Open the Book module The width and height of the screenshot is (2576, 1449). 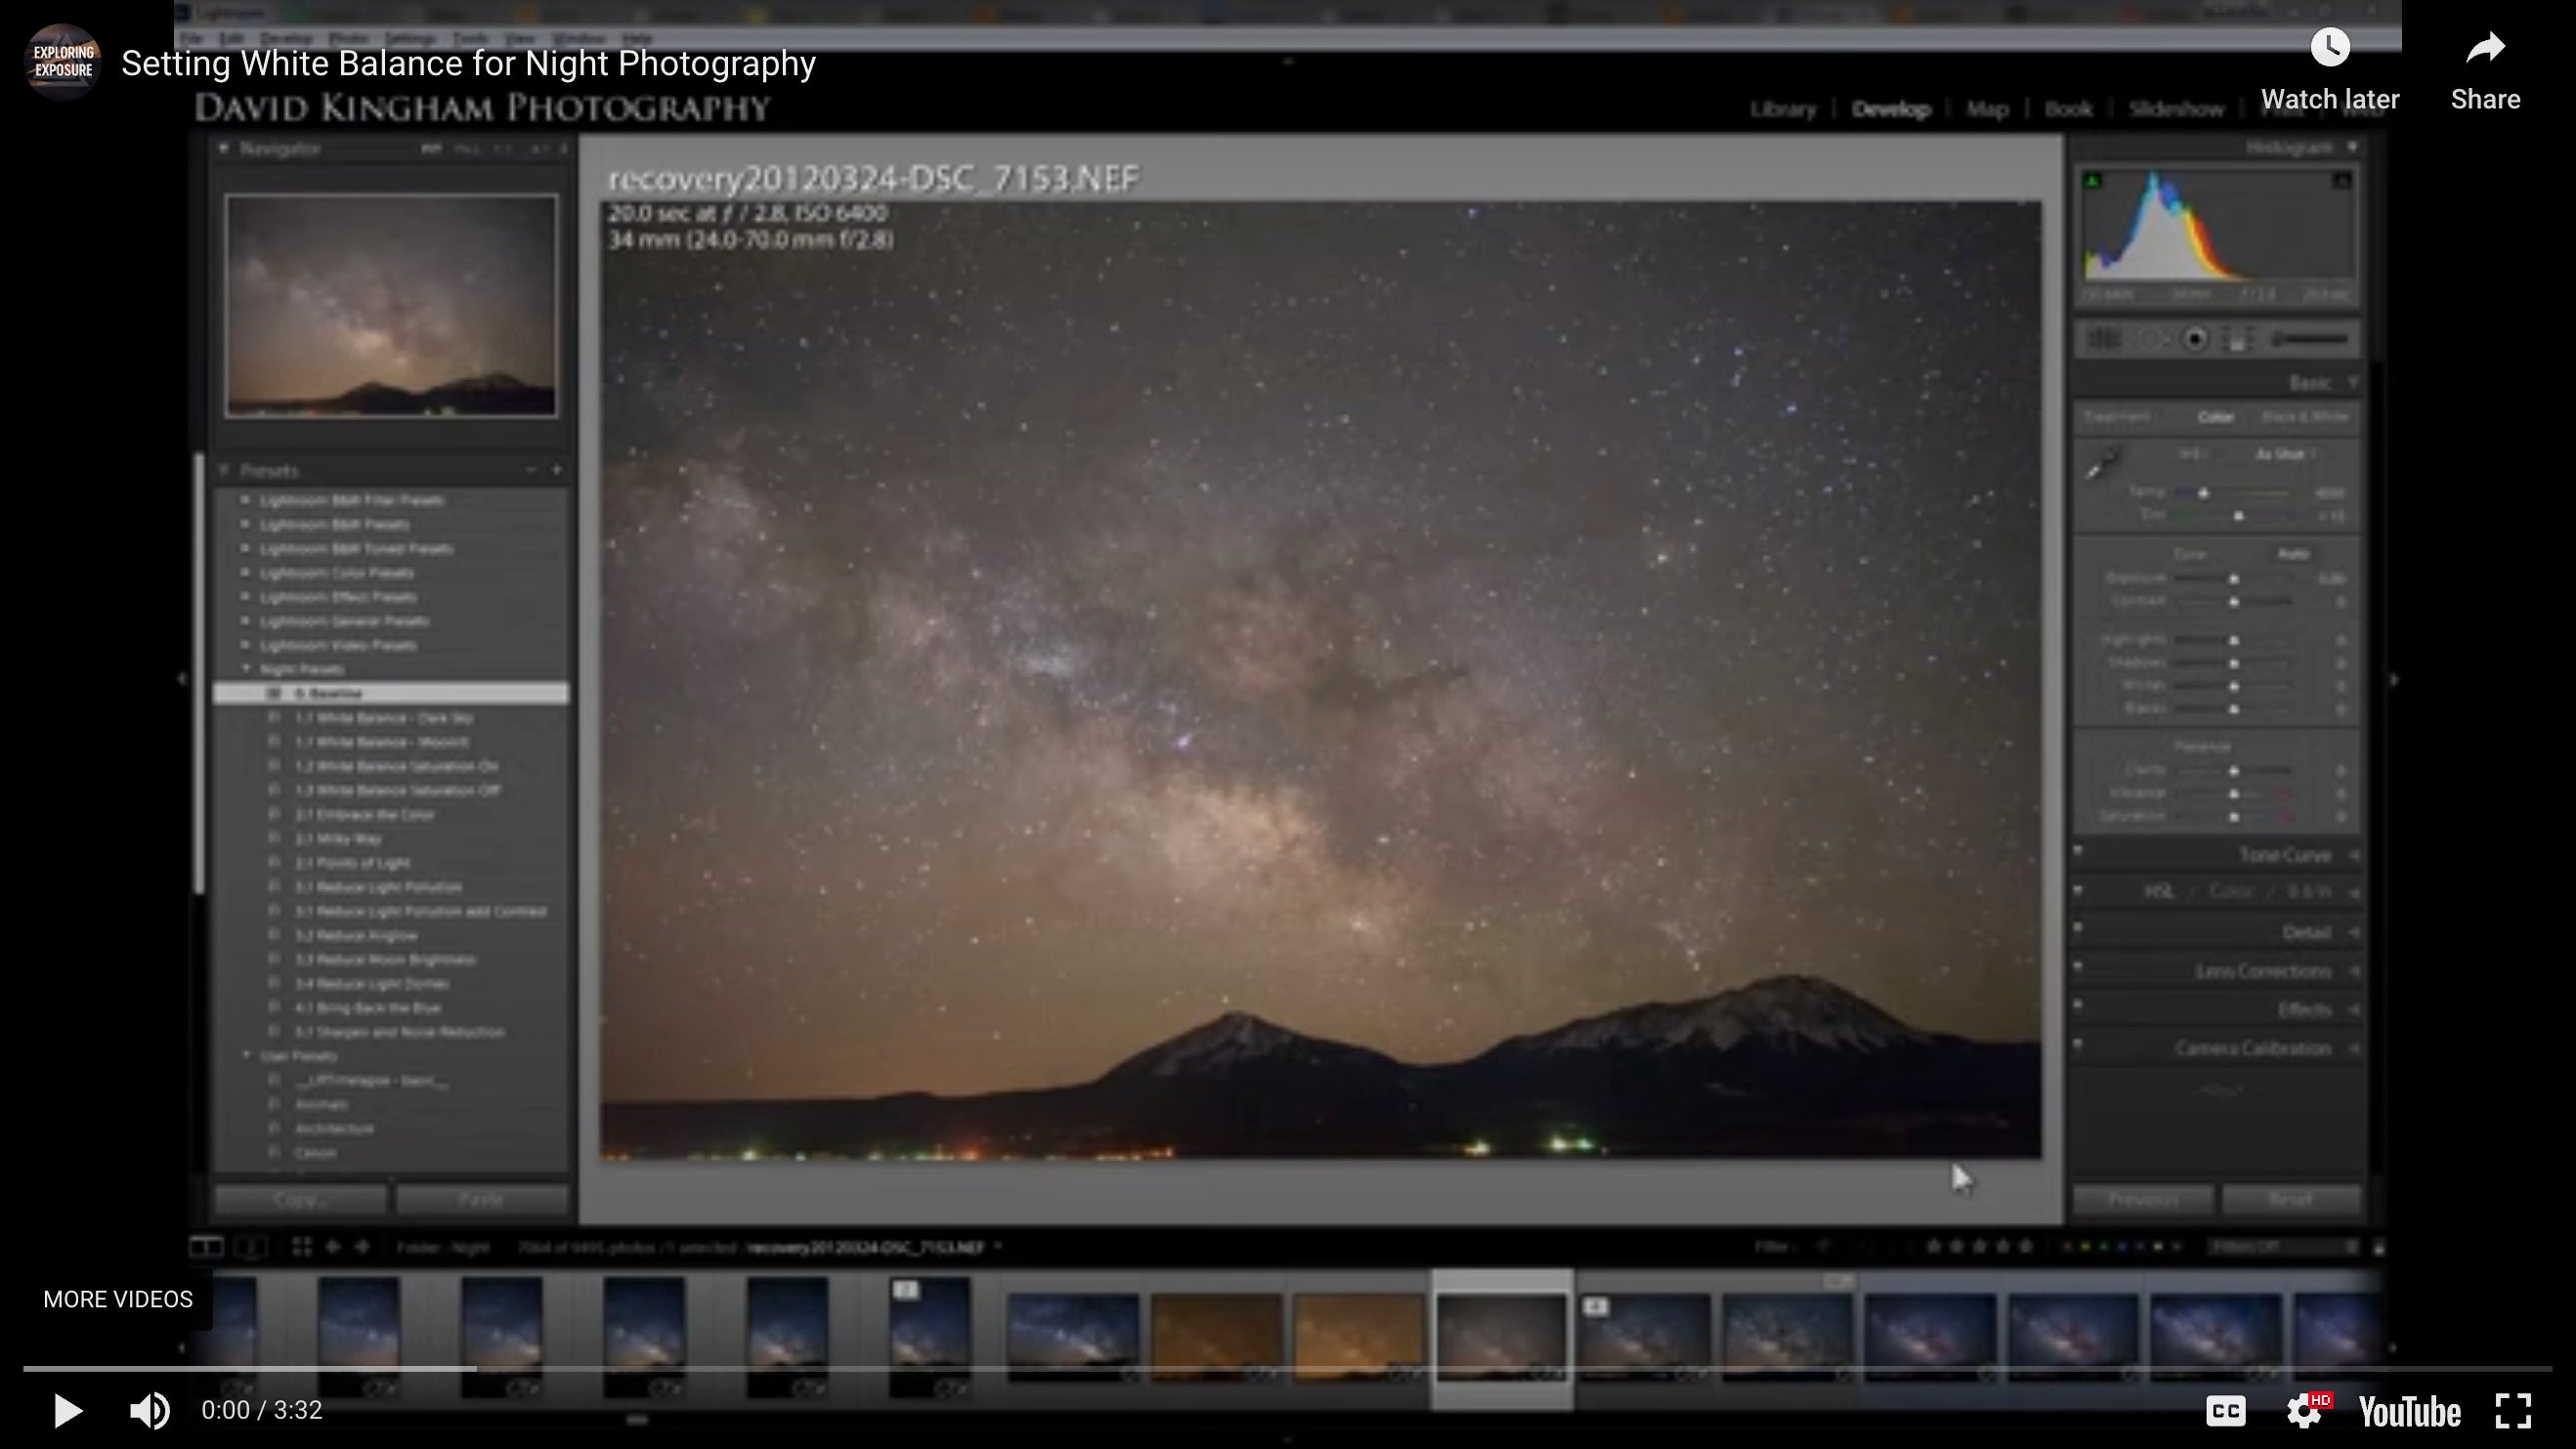(2068, 109)
